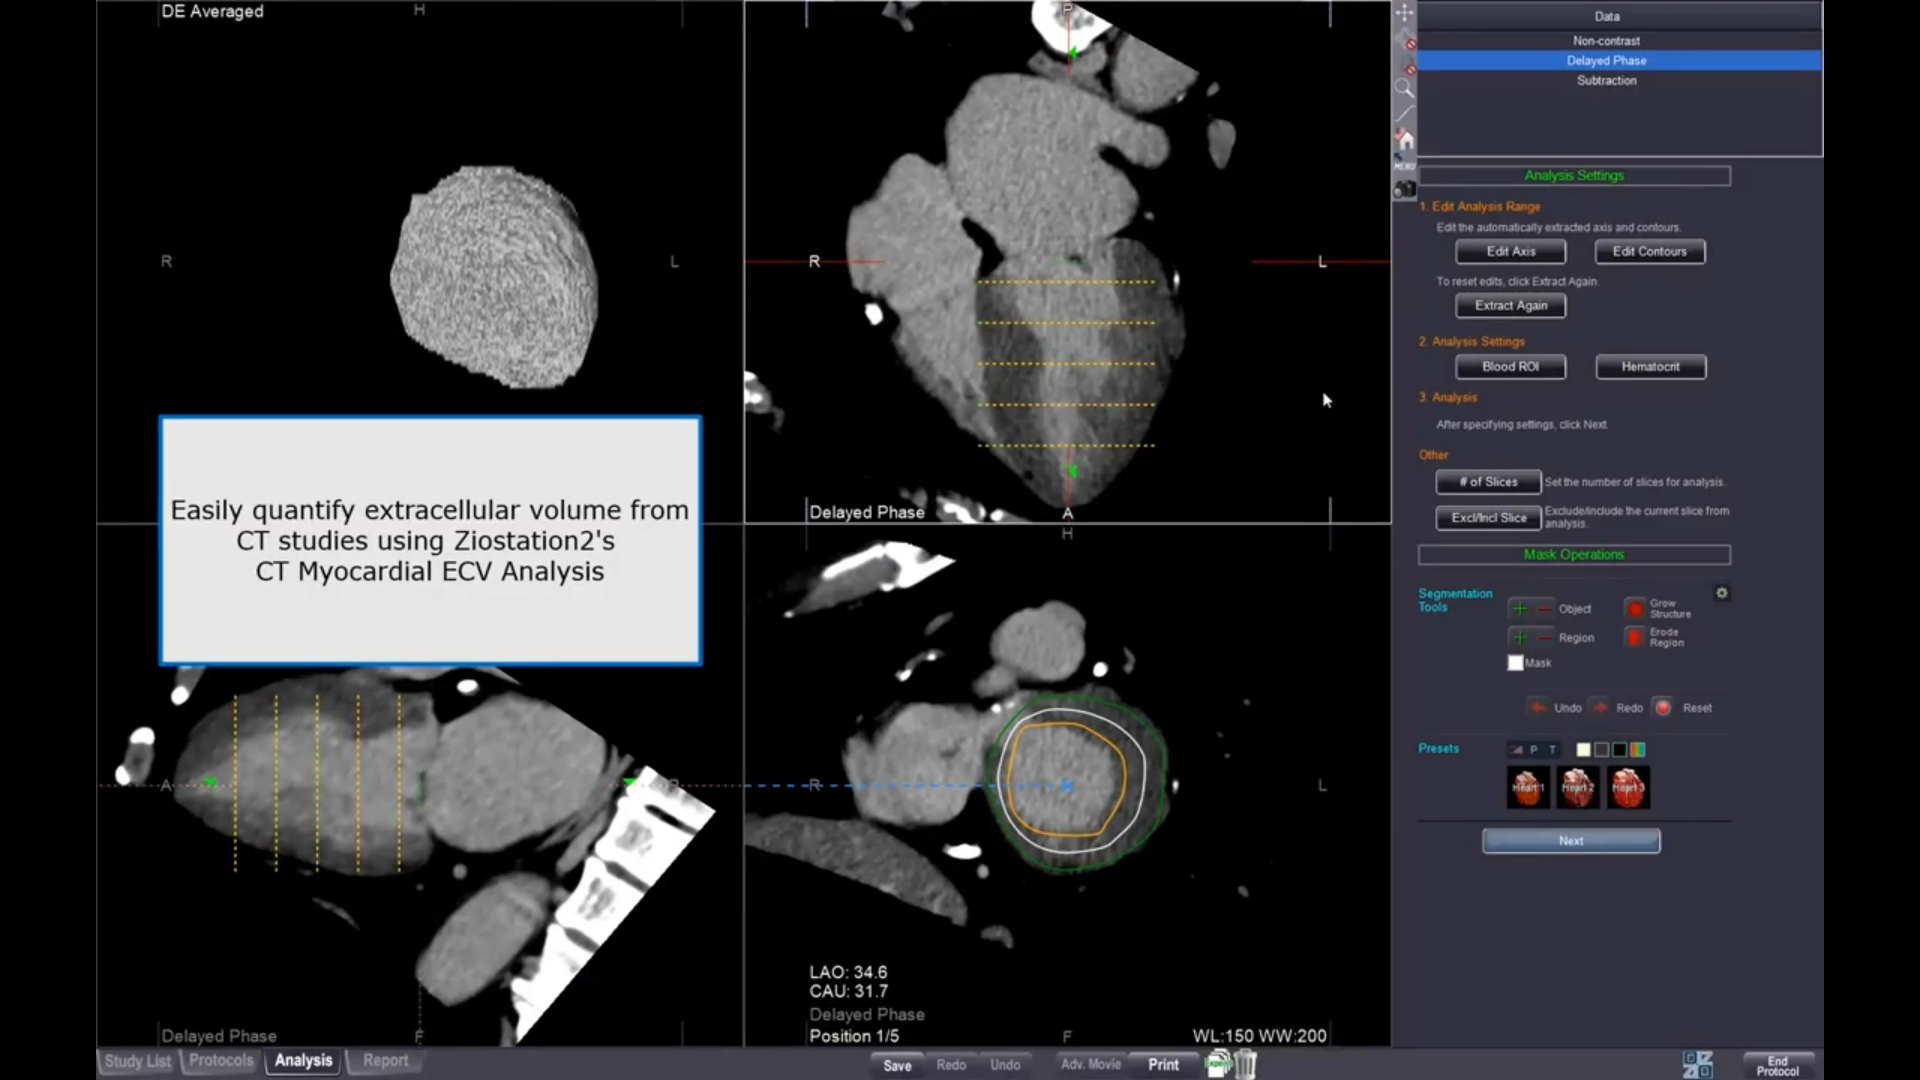Choose the rainbow color preset swatch

point(1638,750)
